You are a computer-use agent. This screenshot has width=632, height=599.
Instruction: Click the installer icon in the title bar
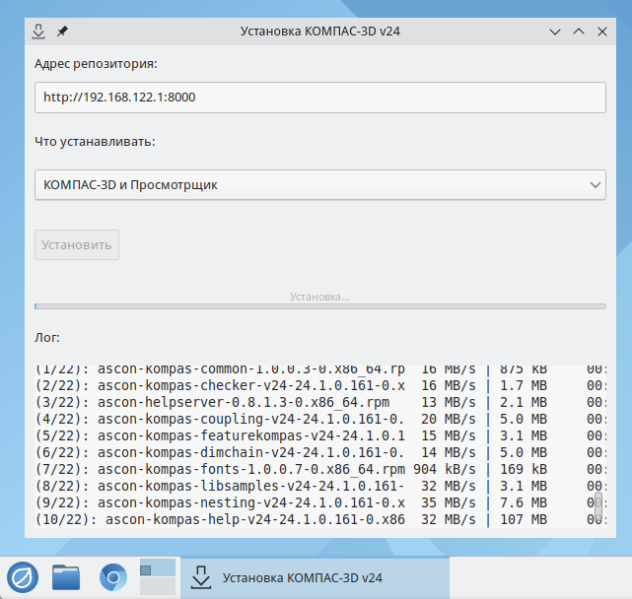pos(38,31)
